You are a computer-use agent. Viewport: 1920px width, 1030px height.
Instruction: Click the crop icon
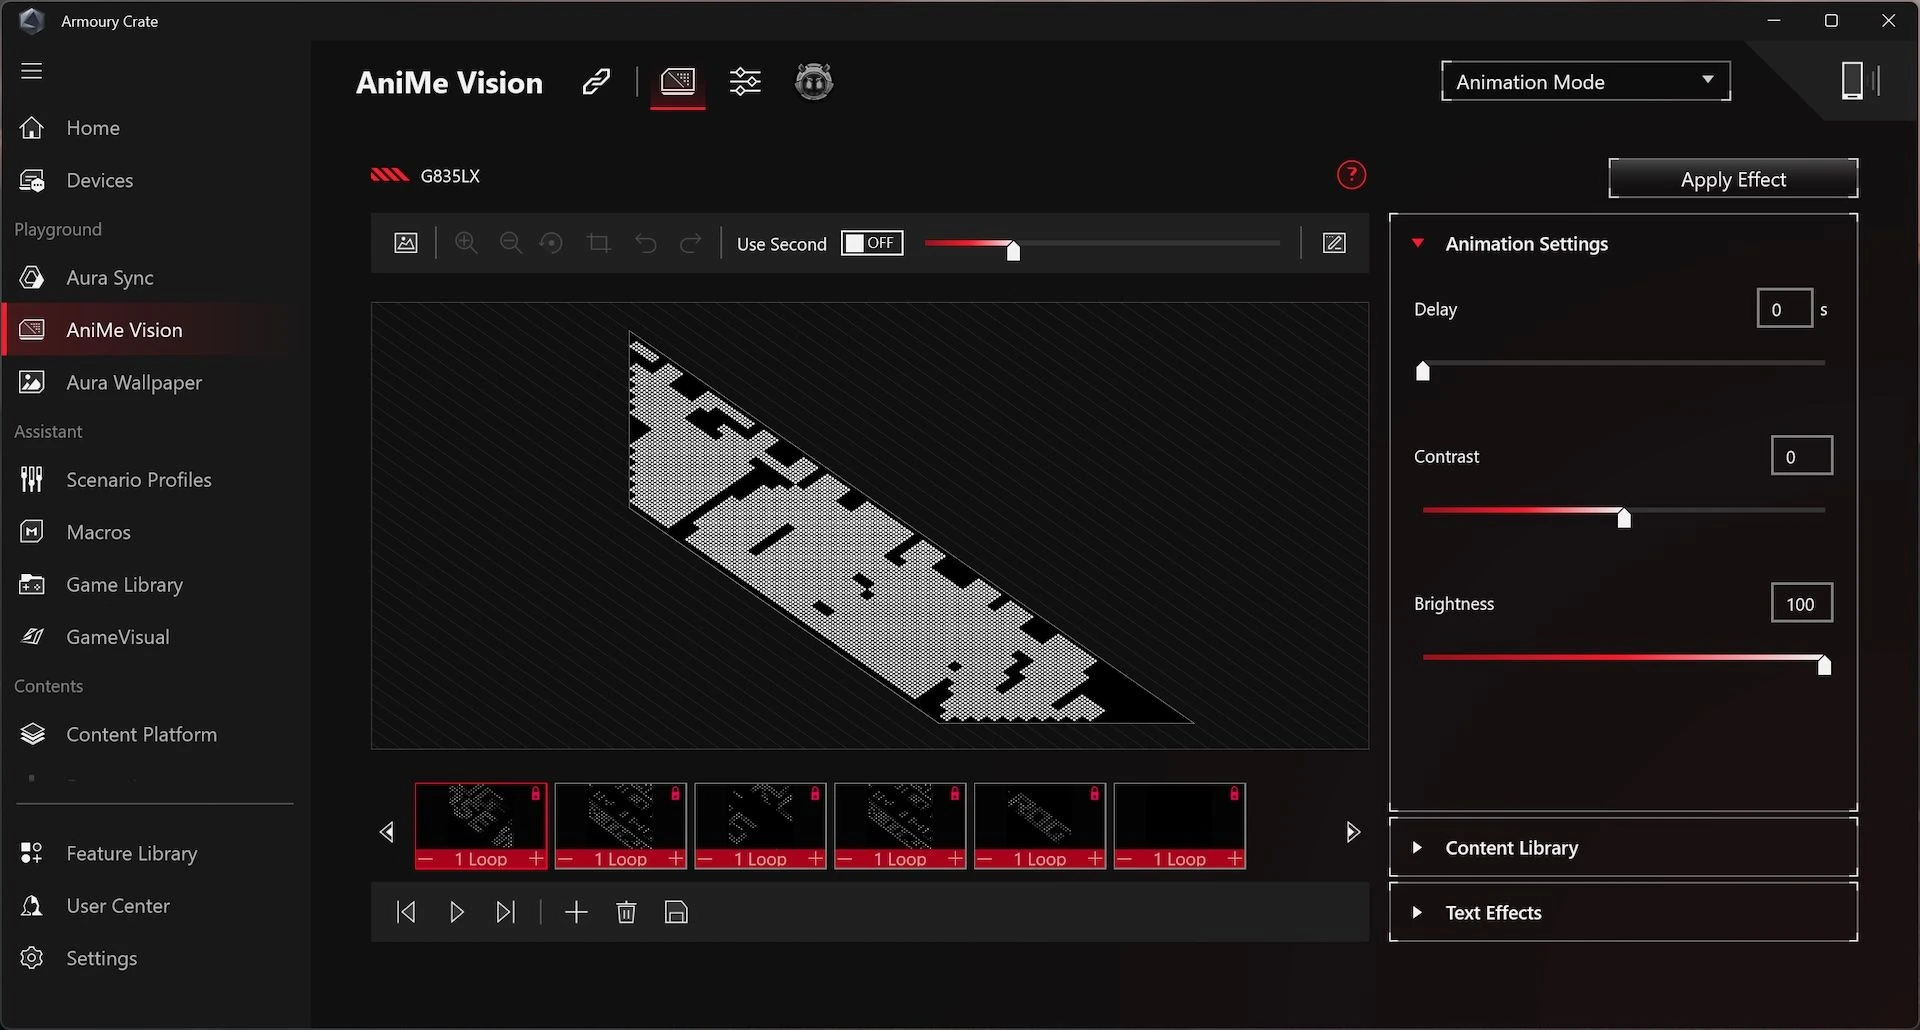coord(599,243)
